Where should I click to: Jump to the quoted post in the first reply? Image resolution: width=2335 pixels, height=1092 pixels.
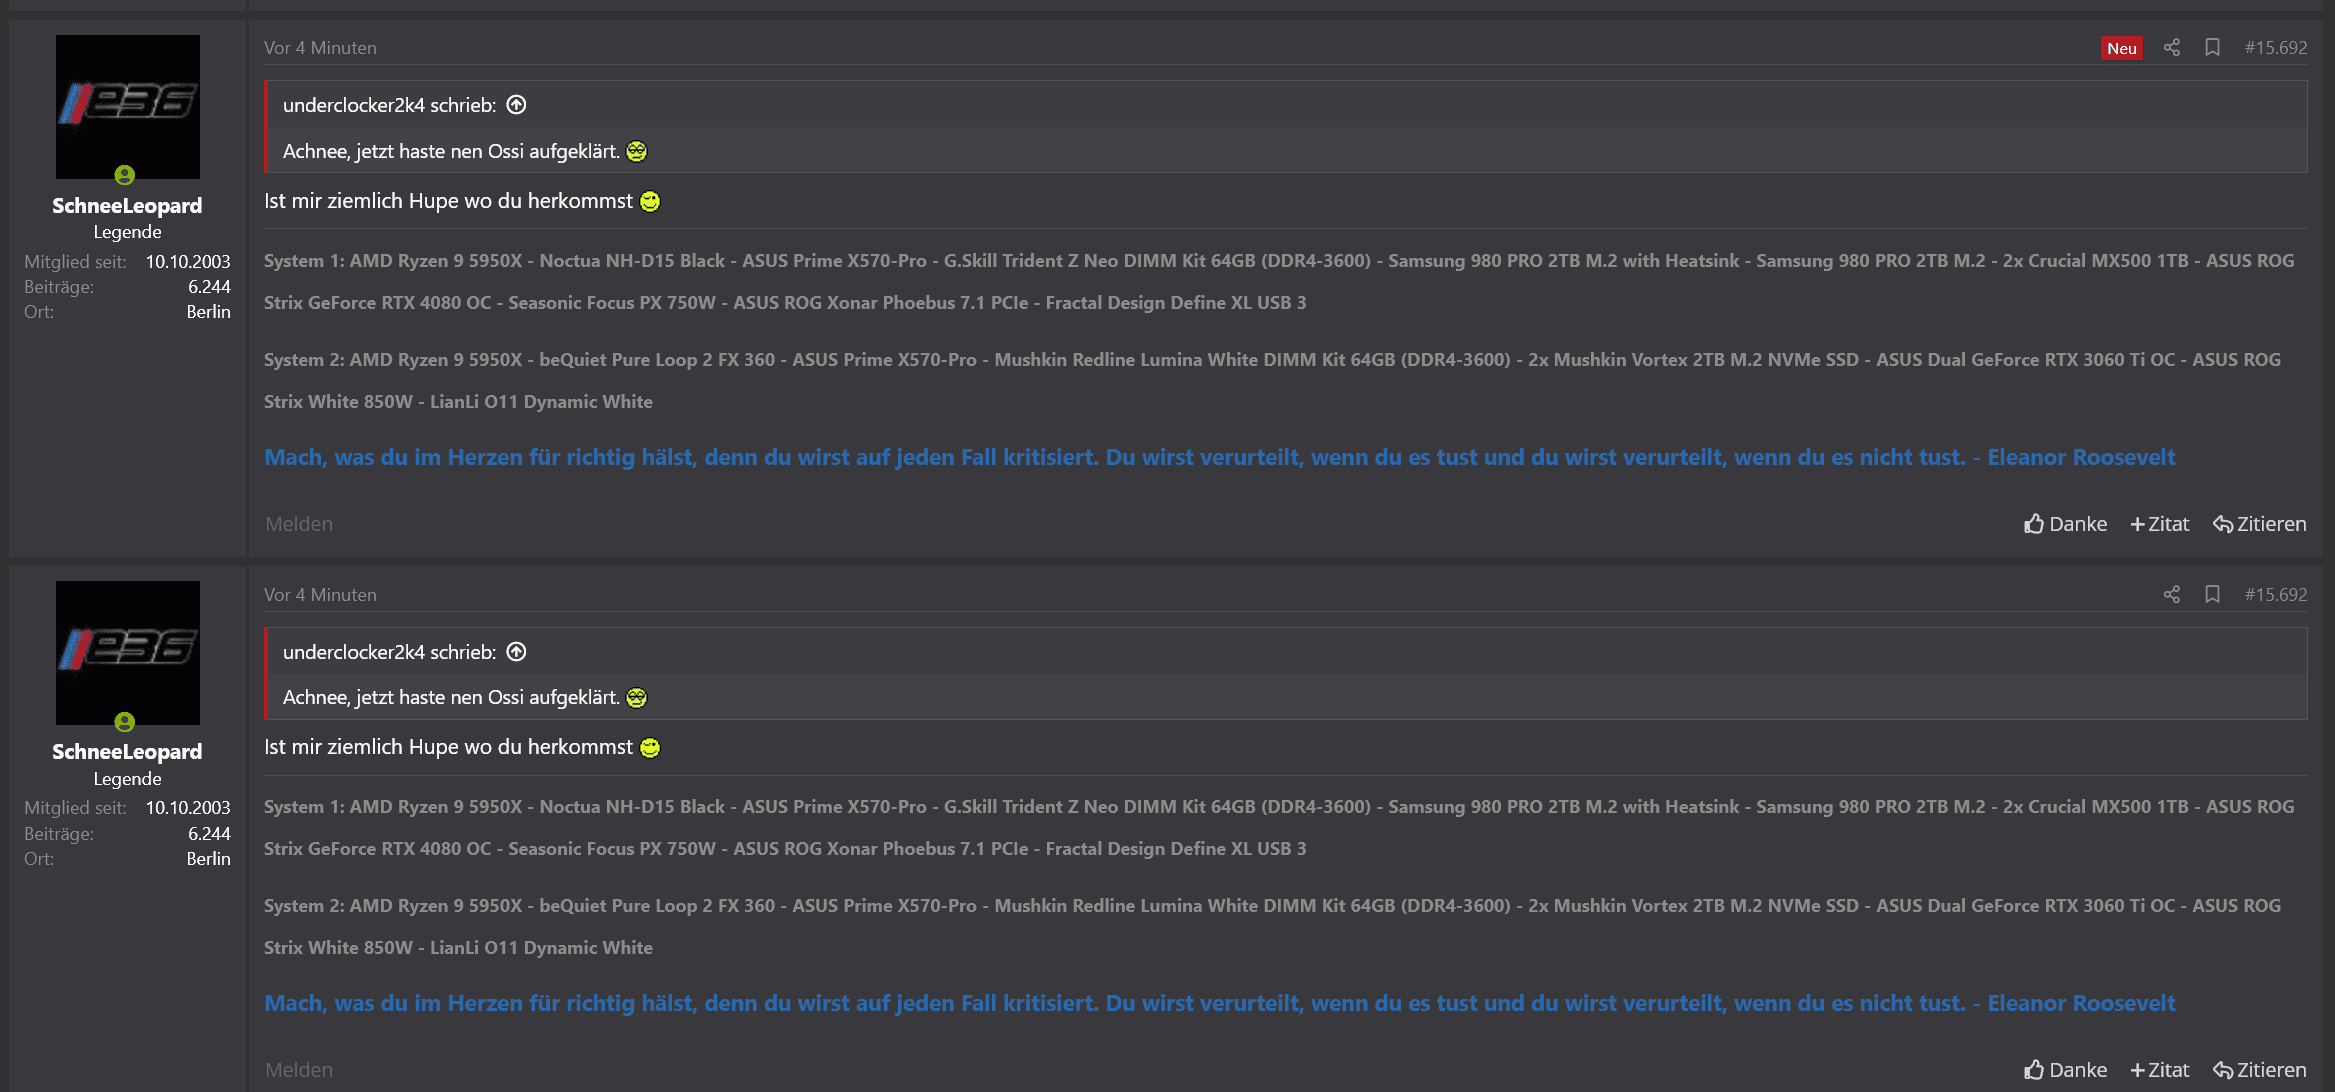coord(516,105)
